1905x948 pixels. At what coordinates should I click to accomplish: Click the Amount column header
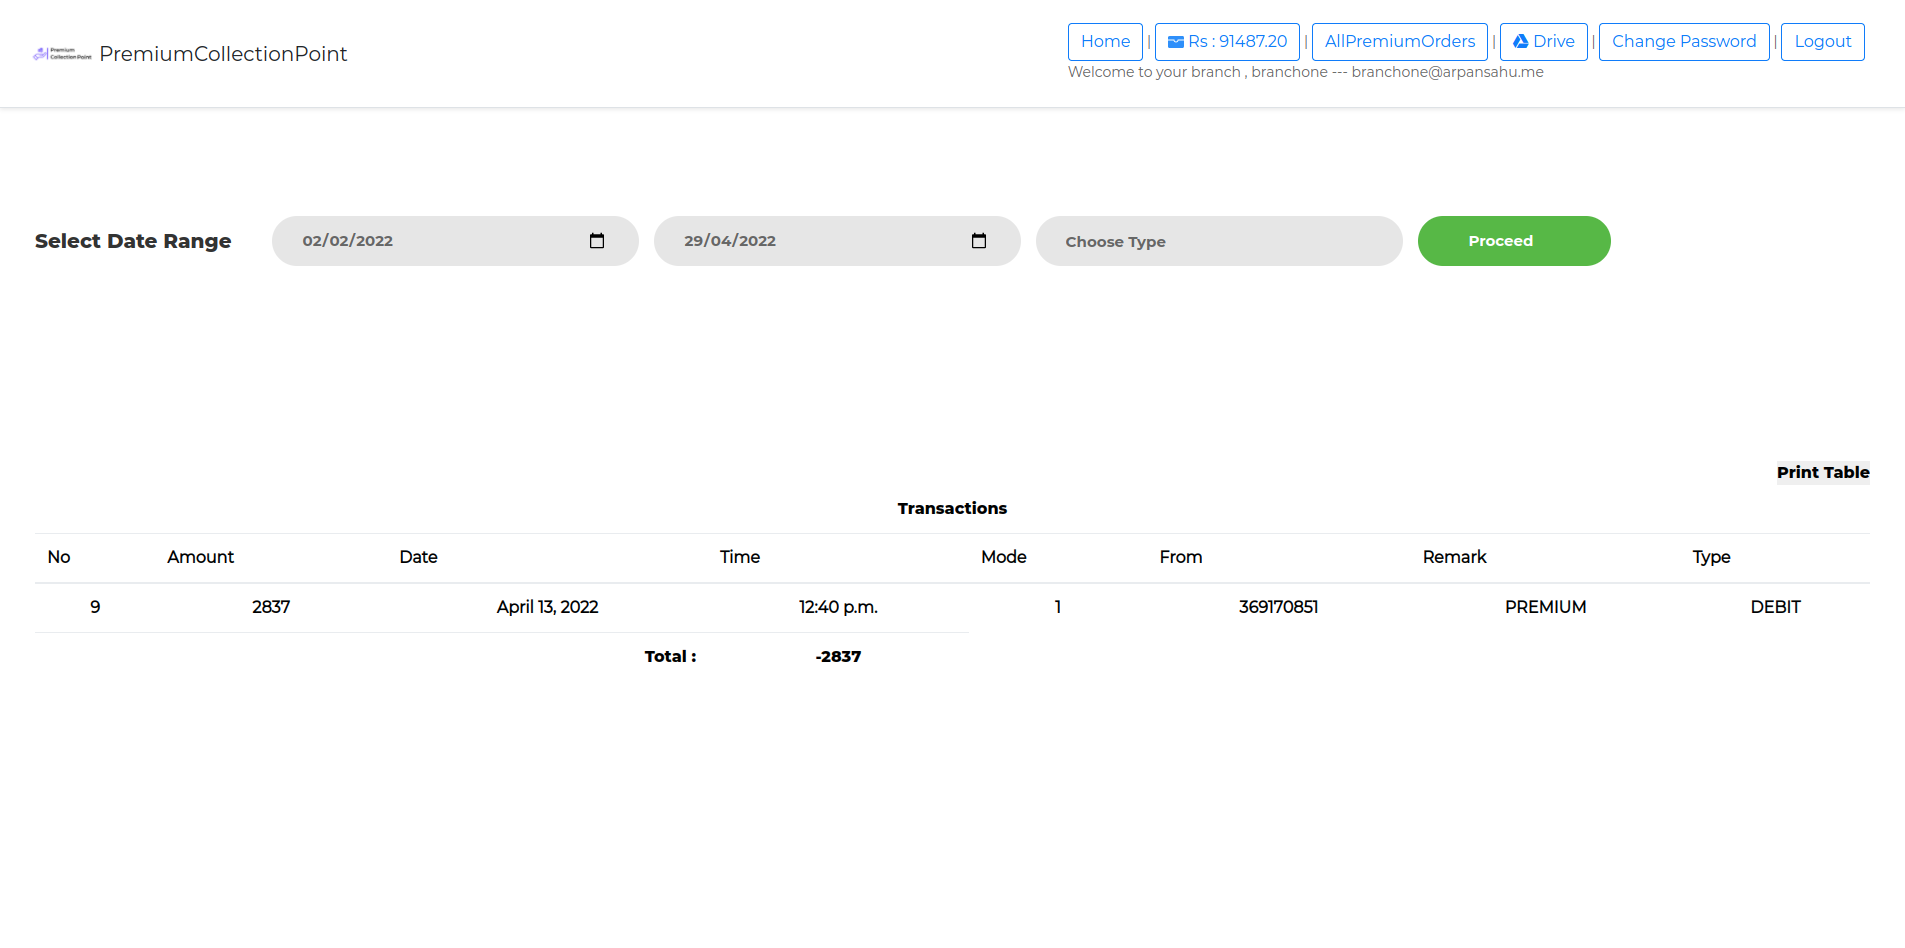[200, 557]
